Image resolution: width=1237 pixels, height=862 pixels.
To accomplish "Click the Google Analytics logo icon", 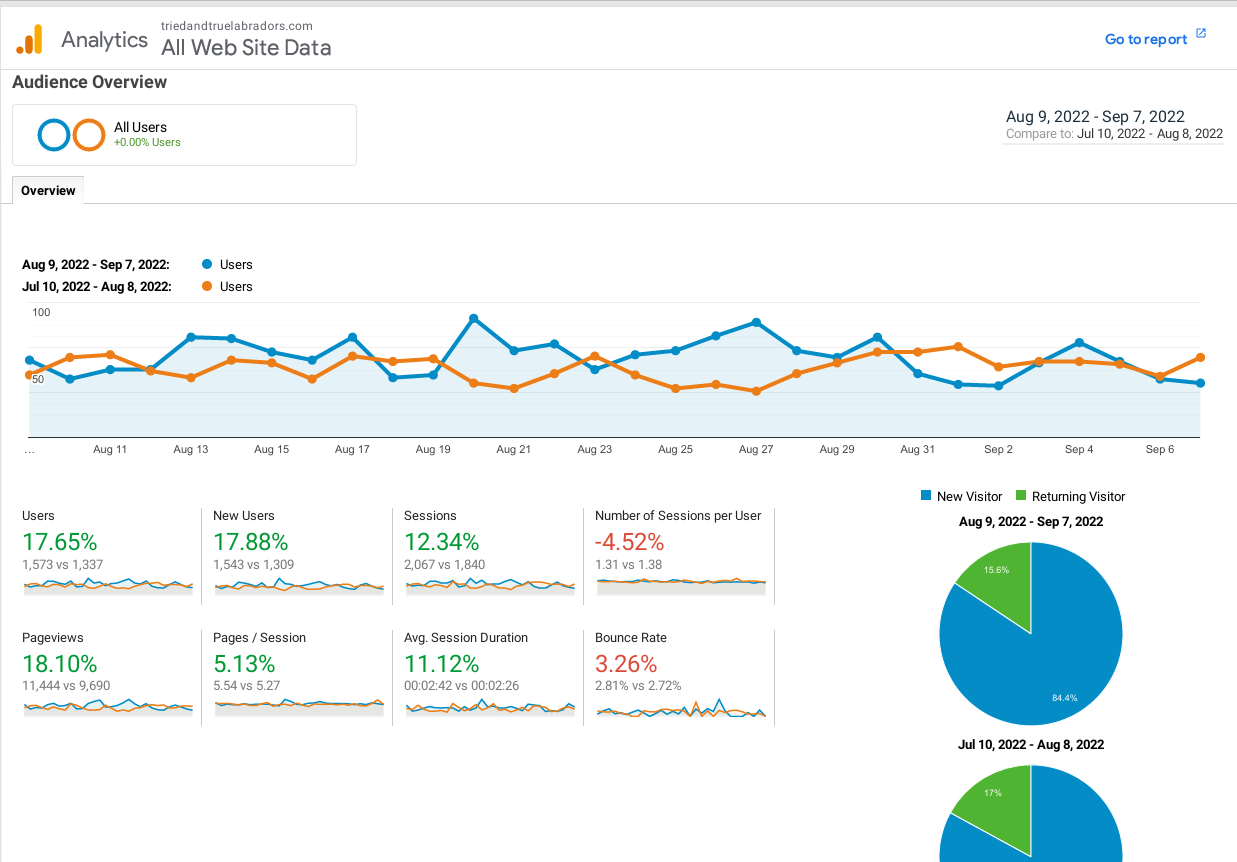I will coord(29,39).
